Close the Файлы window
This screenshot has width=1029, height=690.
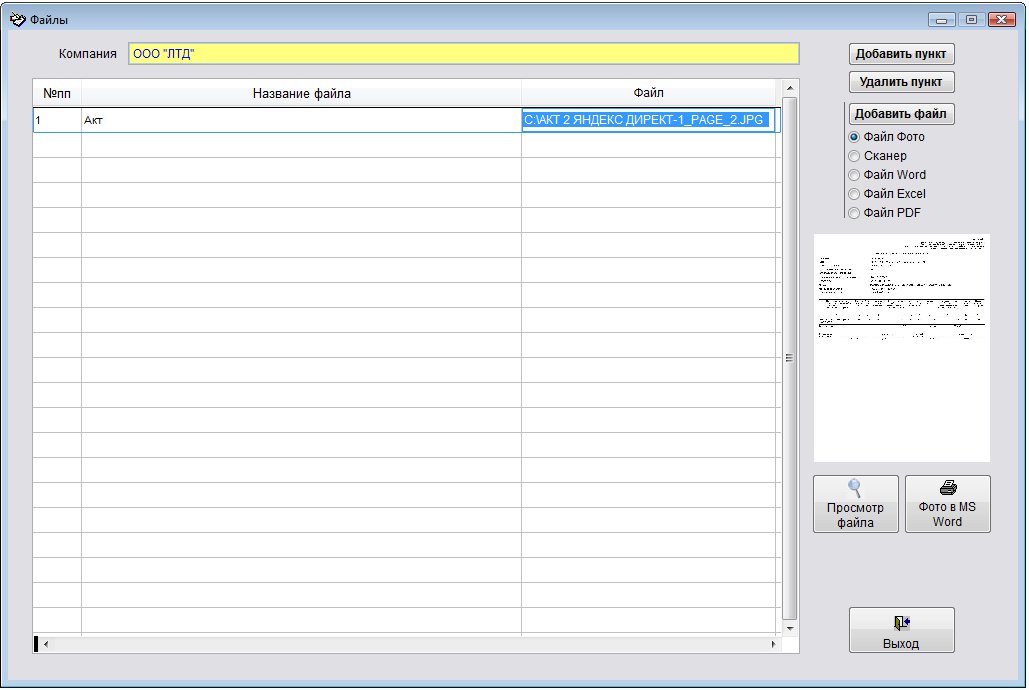tap(1002, 20)
